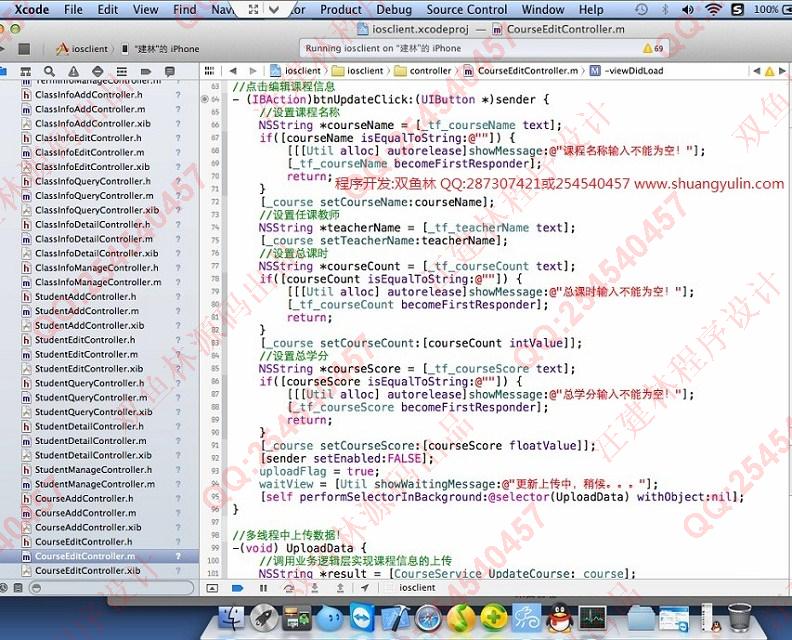Click iosclient folder in jump bar
This screenshot has width=792, height=640.
(x=358, y=71)
